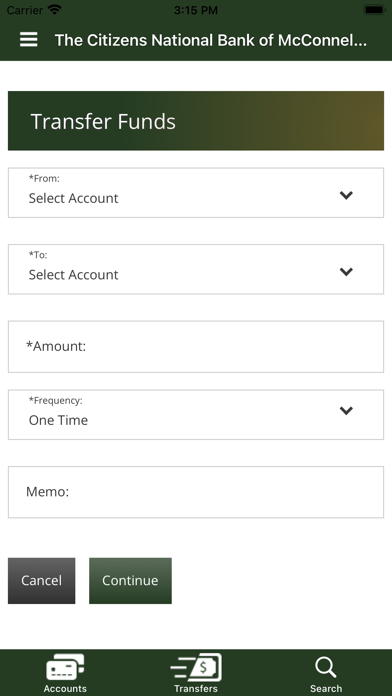
Task: Focus the Amount input field
Action: tap(196, 347)
